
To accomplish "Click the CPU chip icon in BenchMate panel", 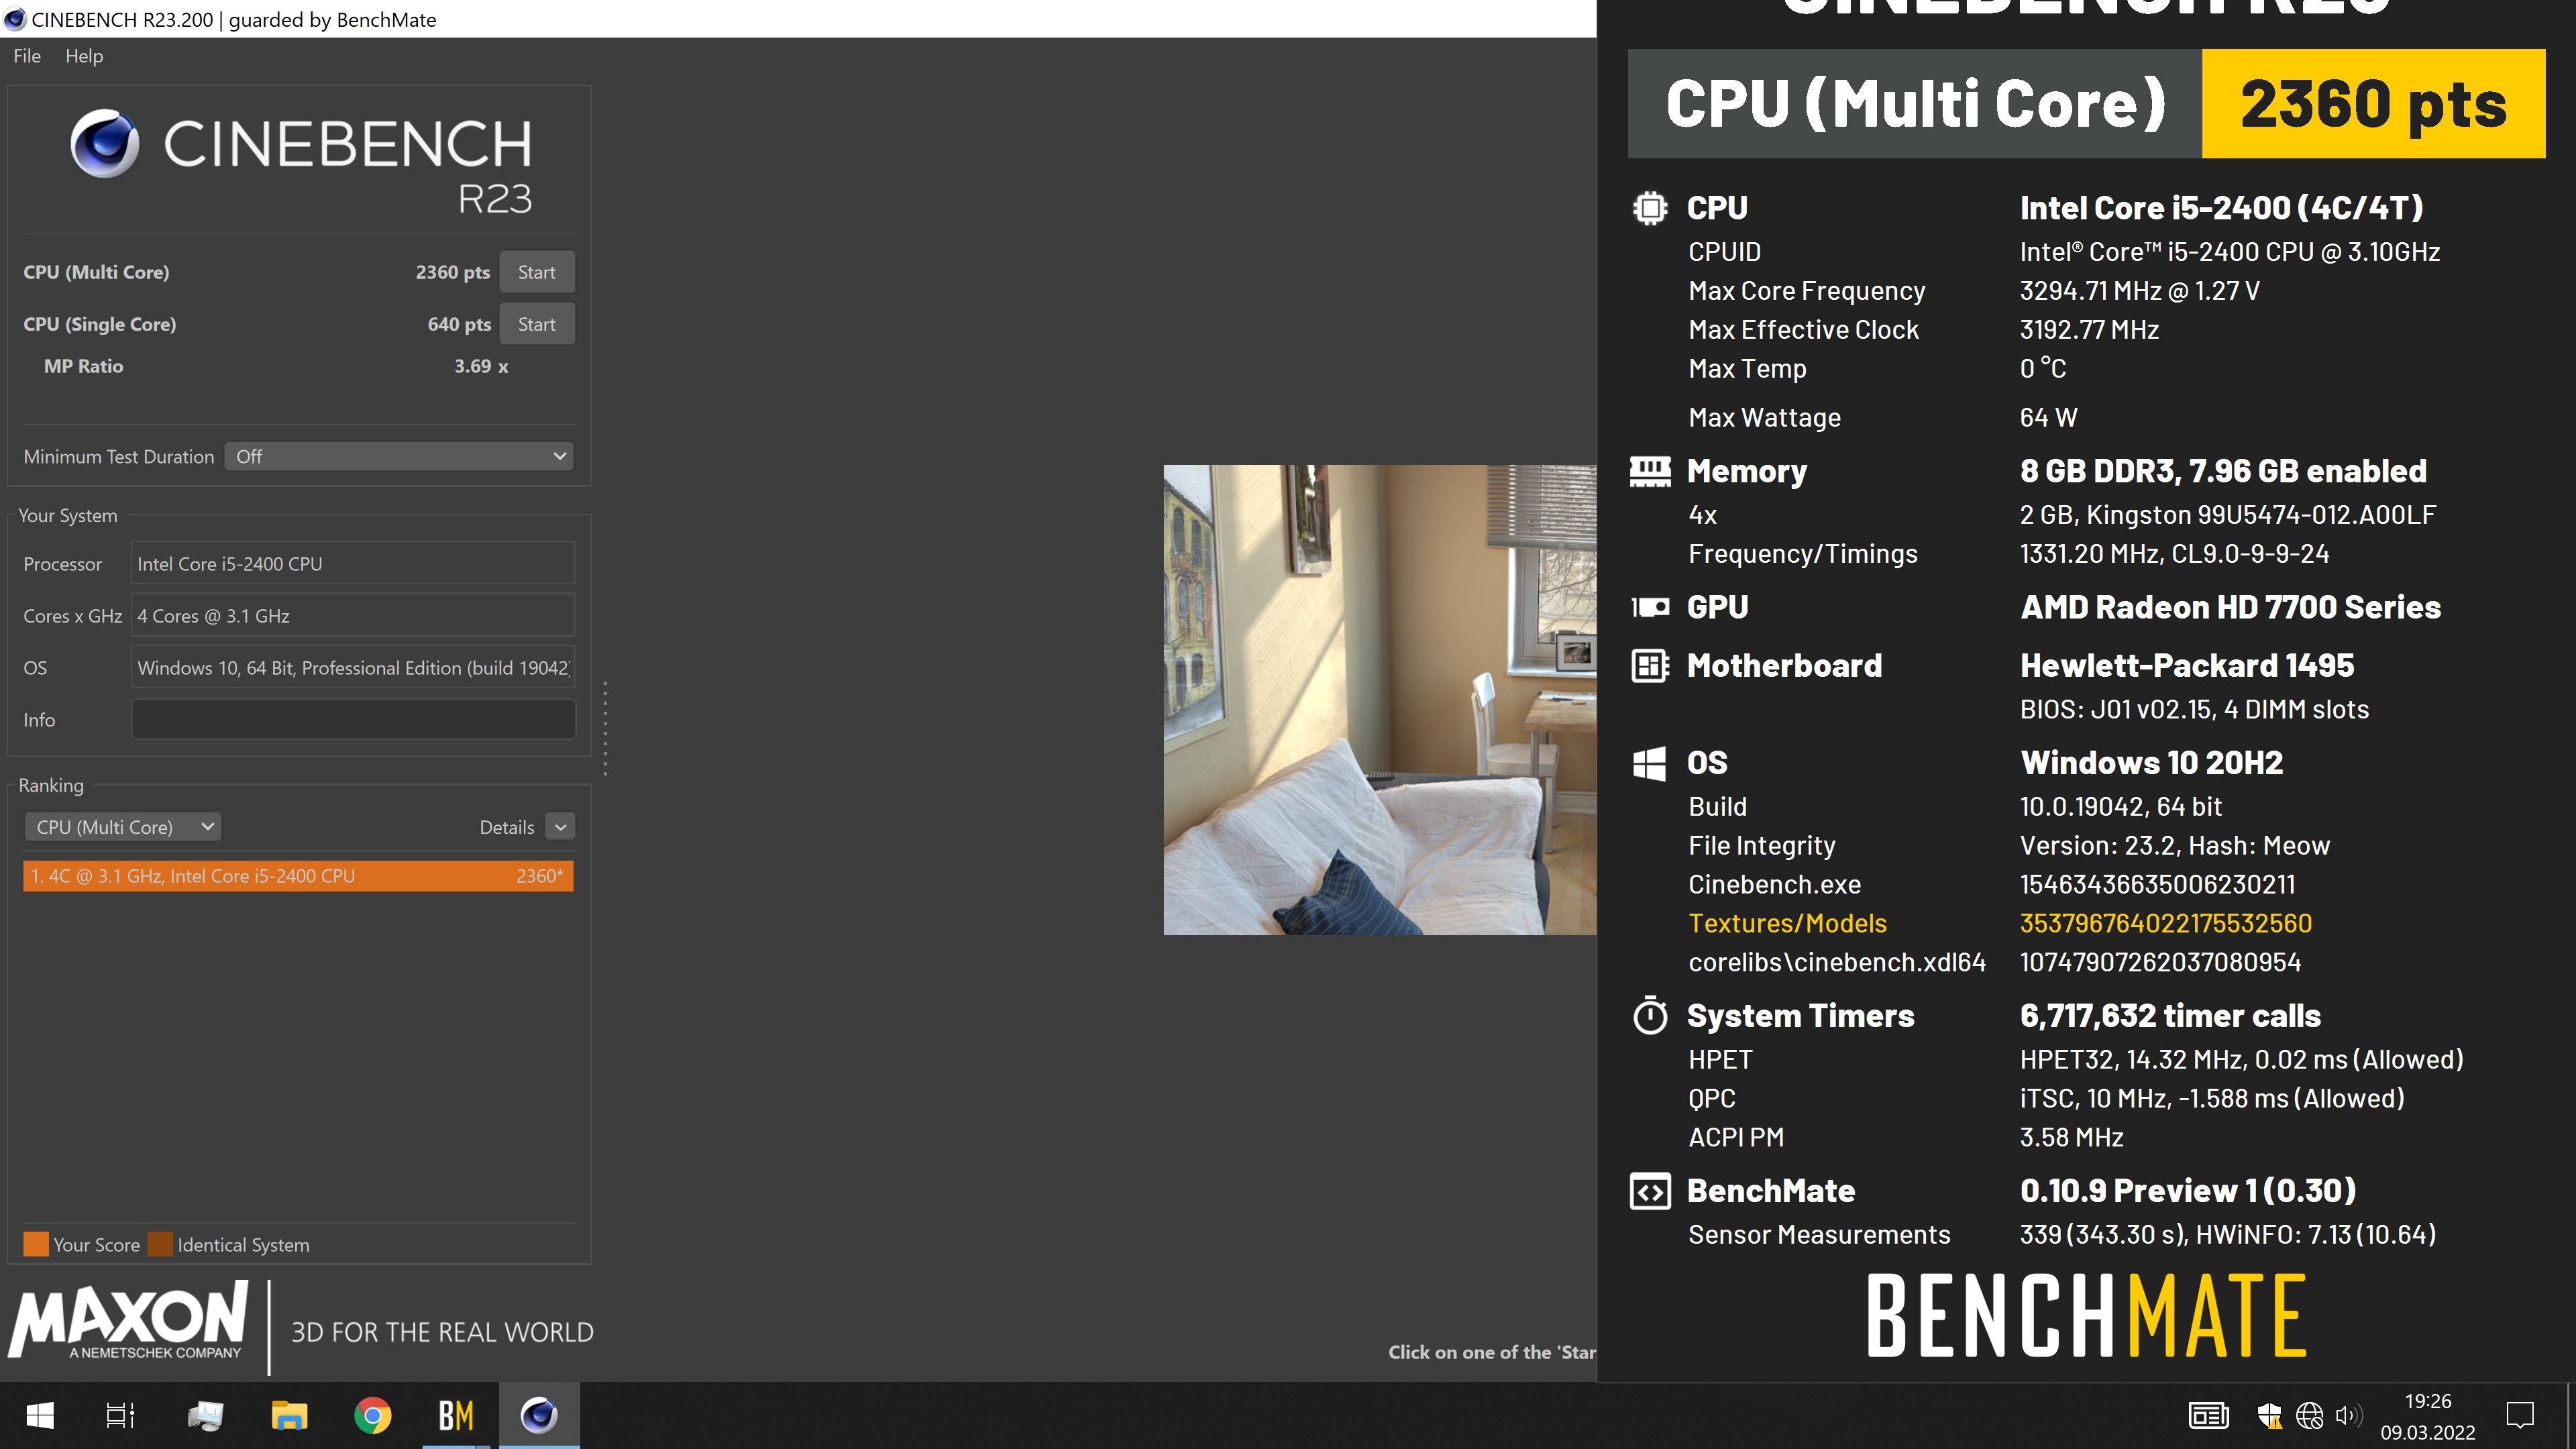I will coord(1650,208).
